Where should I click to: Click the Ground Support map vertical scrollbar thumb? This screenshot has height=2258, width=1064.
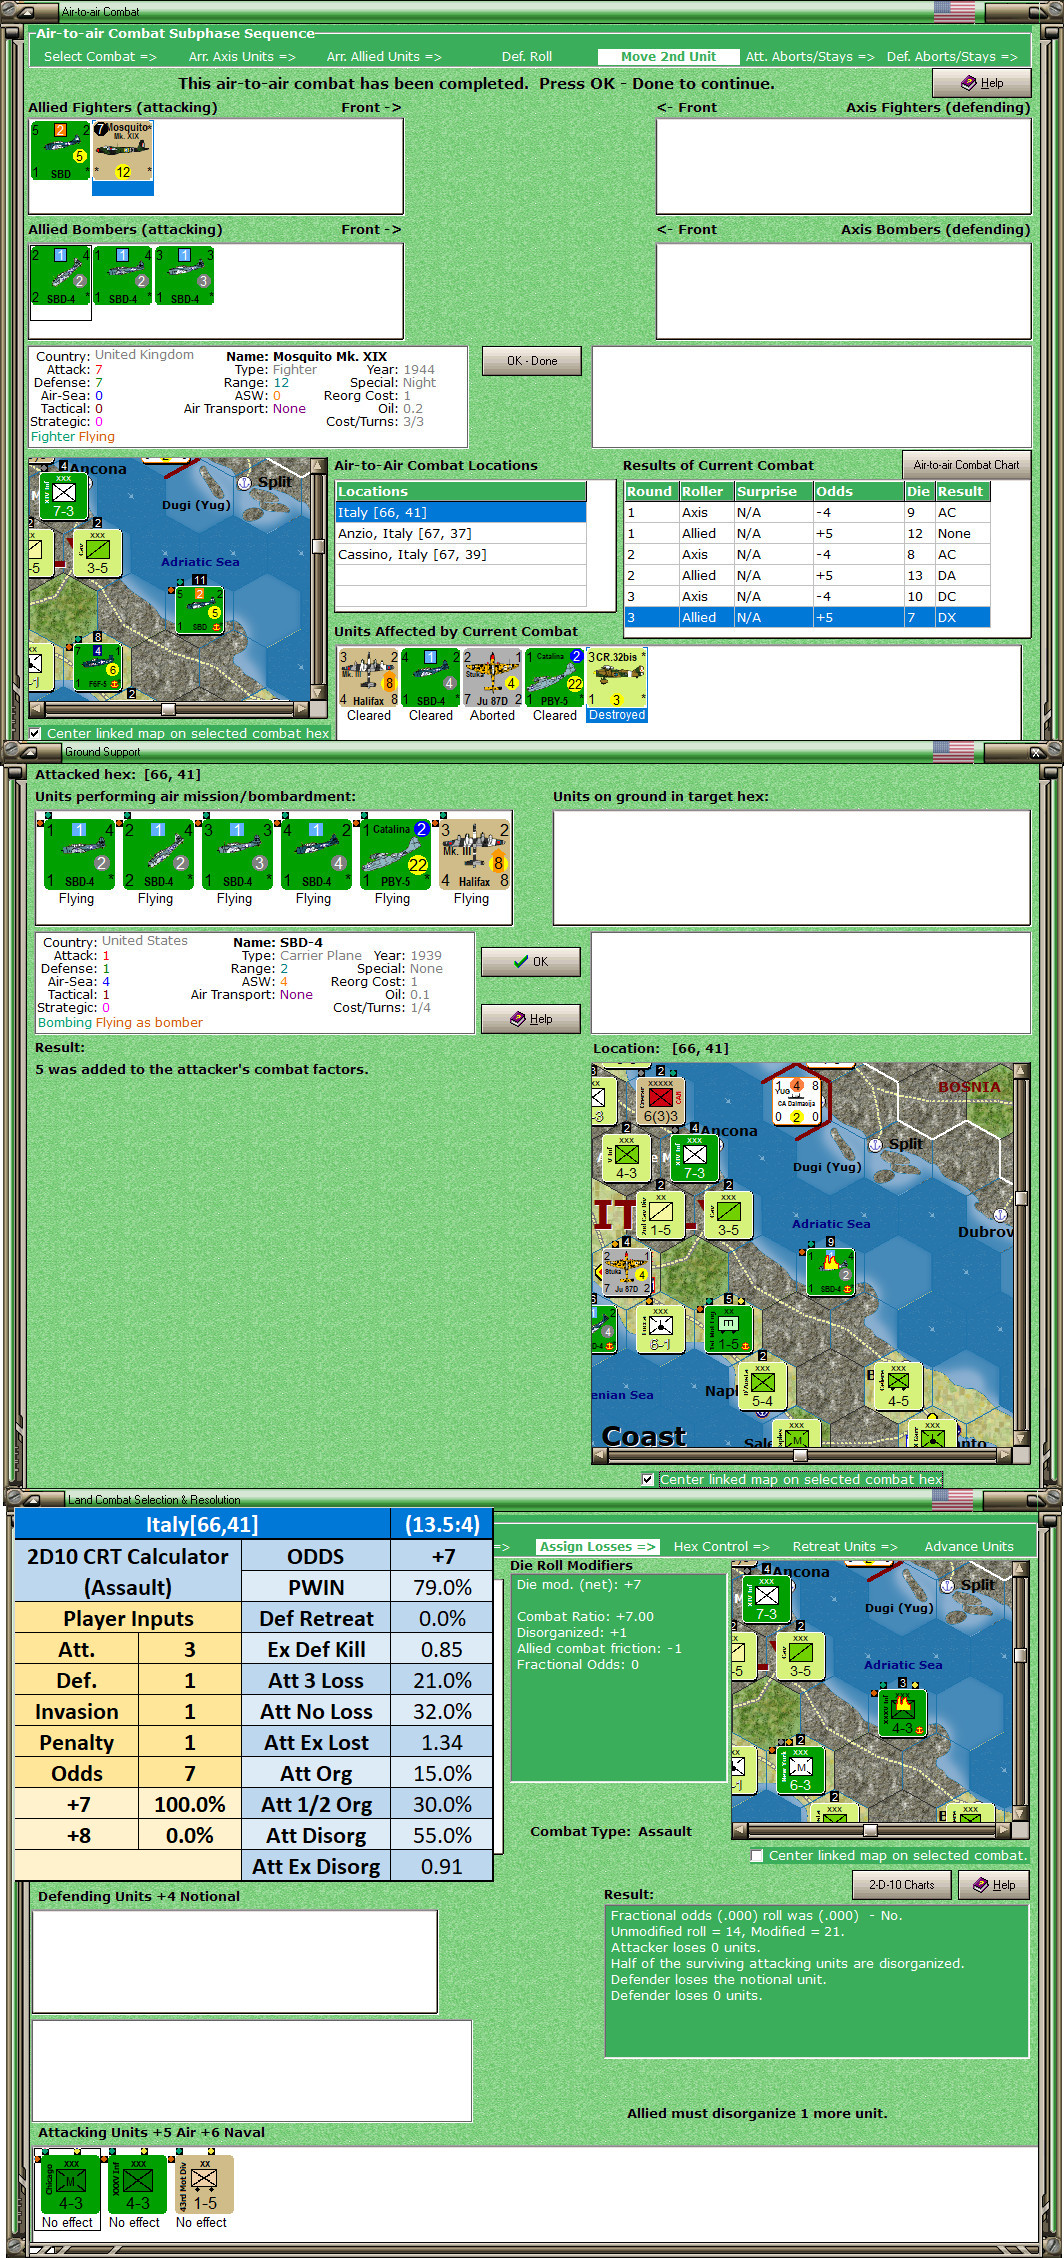pos(1021,1198)
